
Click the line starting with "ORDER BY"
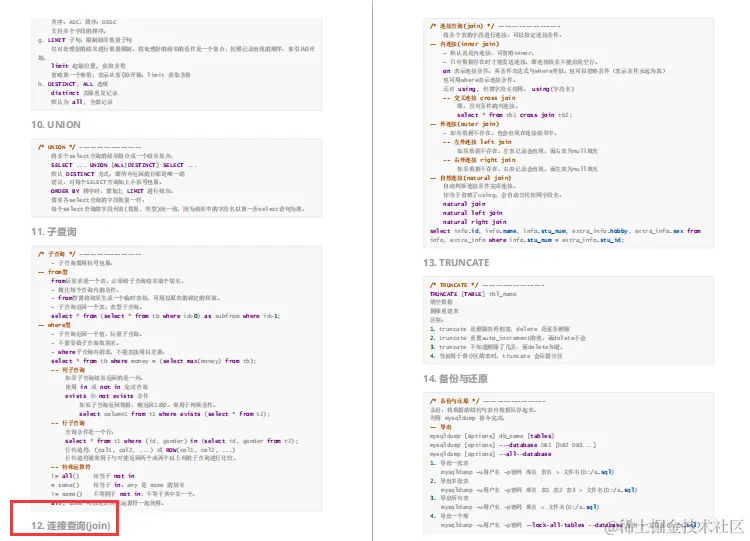tap(112, 191)
